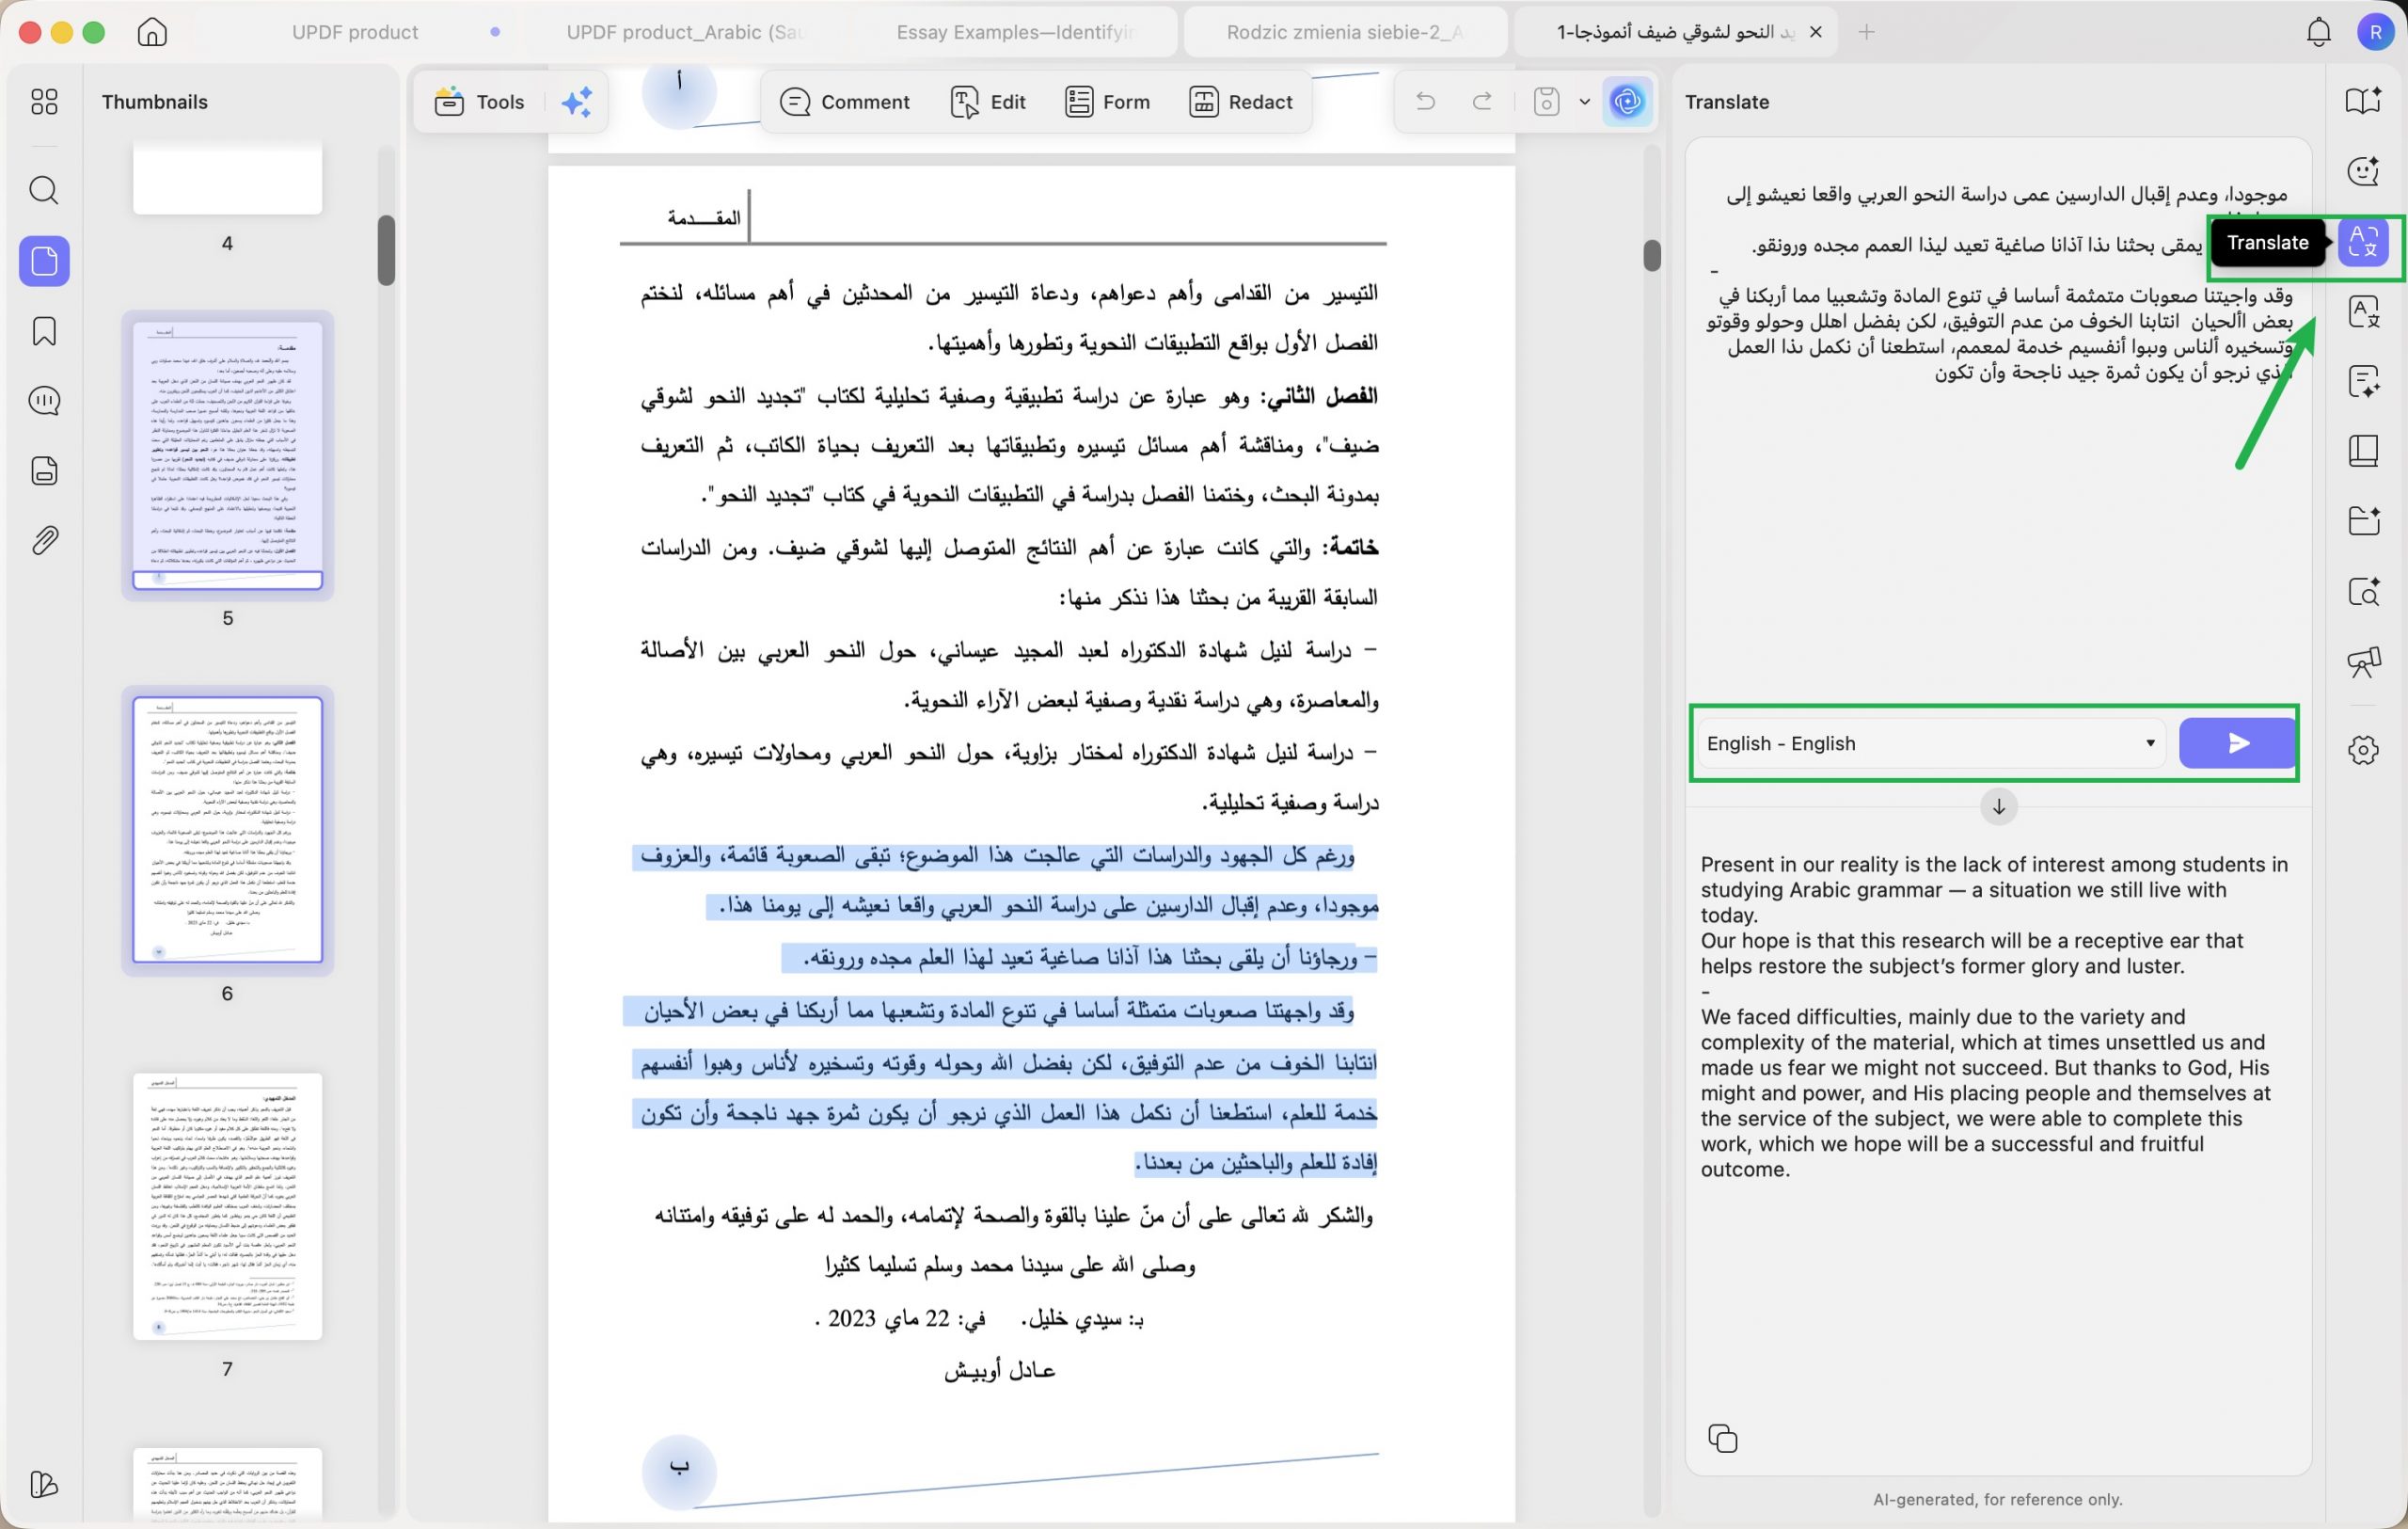Click the presentation icon in right sidebar
Viewport: 2408px width, 1529px height.
[x=2363, y=661]
